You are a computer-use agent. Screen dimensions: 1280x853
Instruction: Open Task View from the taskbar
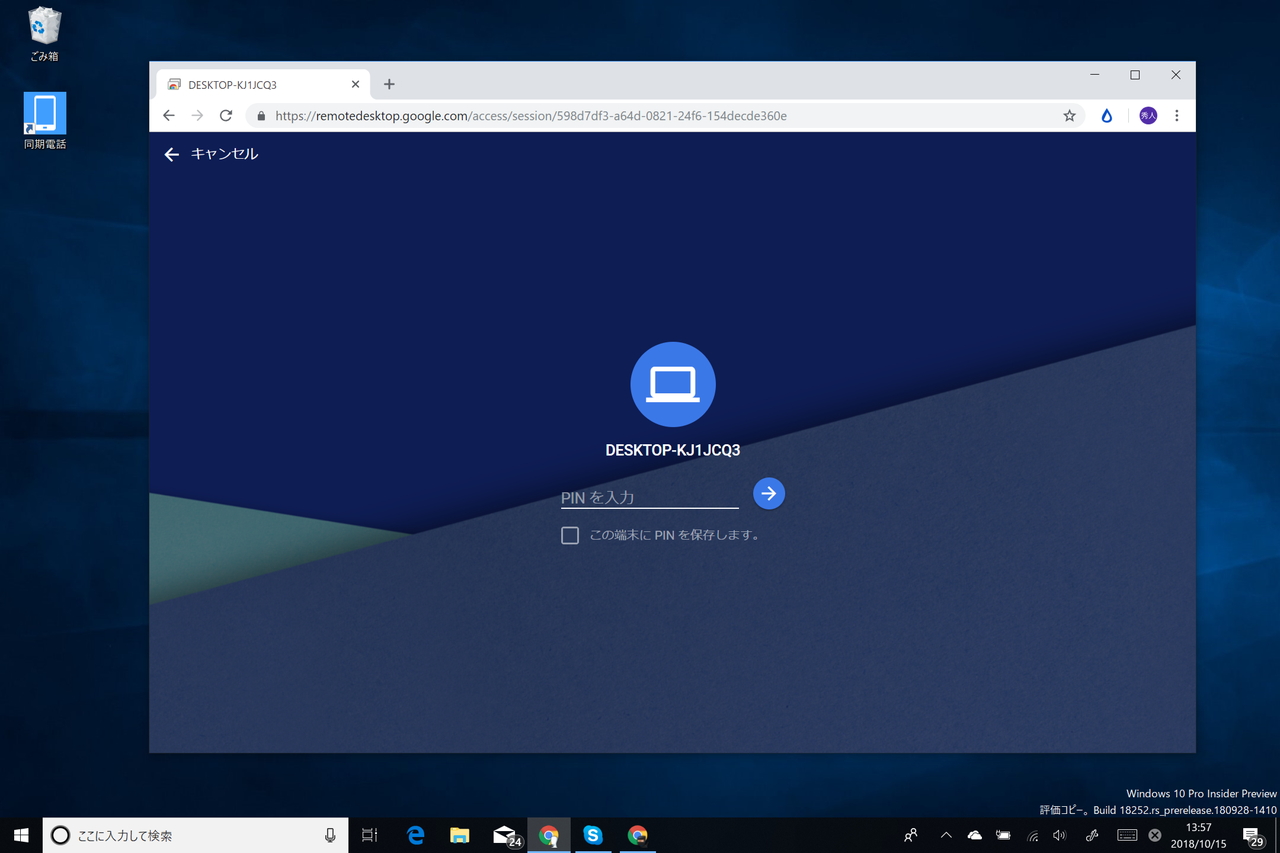[370, 835]
